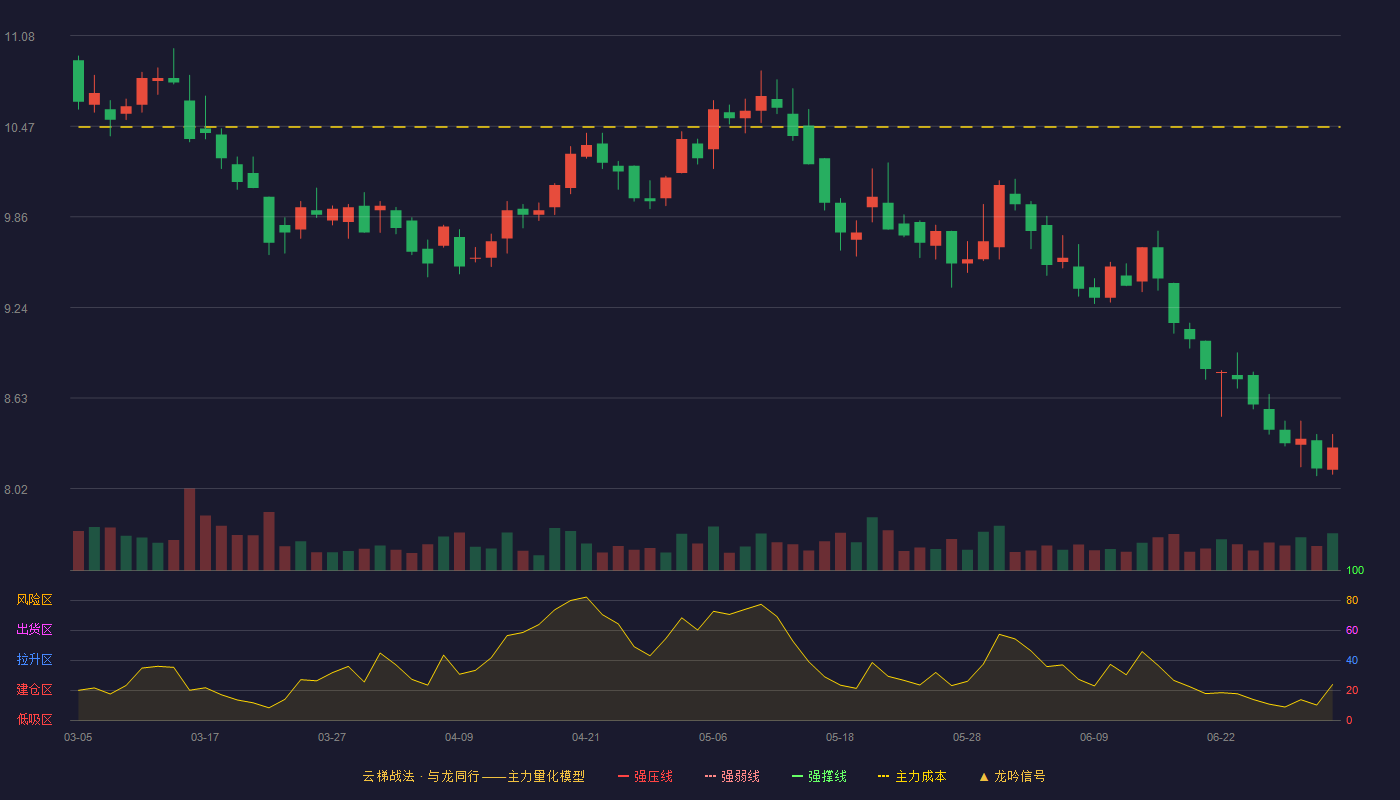Click the orange 80 indicator scale label
Image resolution: width=1400 pixels, height=800 pixels.
point(1352,601)
